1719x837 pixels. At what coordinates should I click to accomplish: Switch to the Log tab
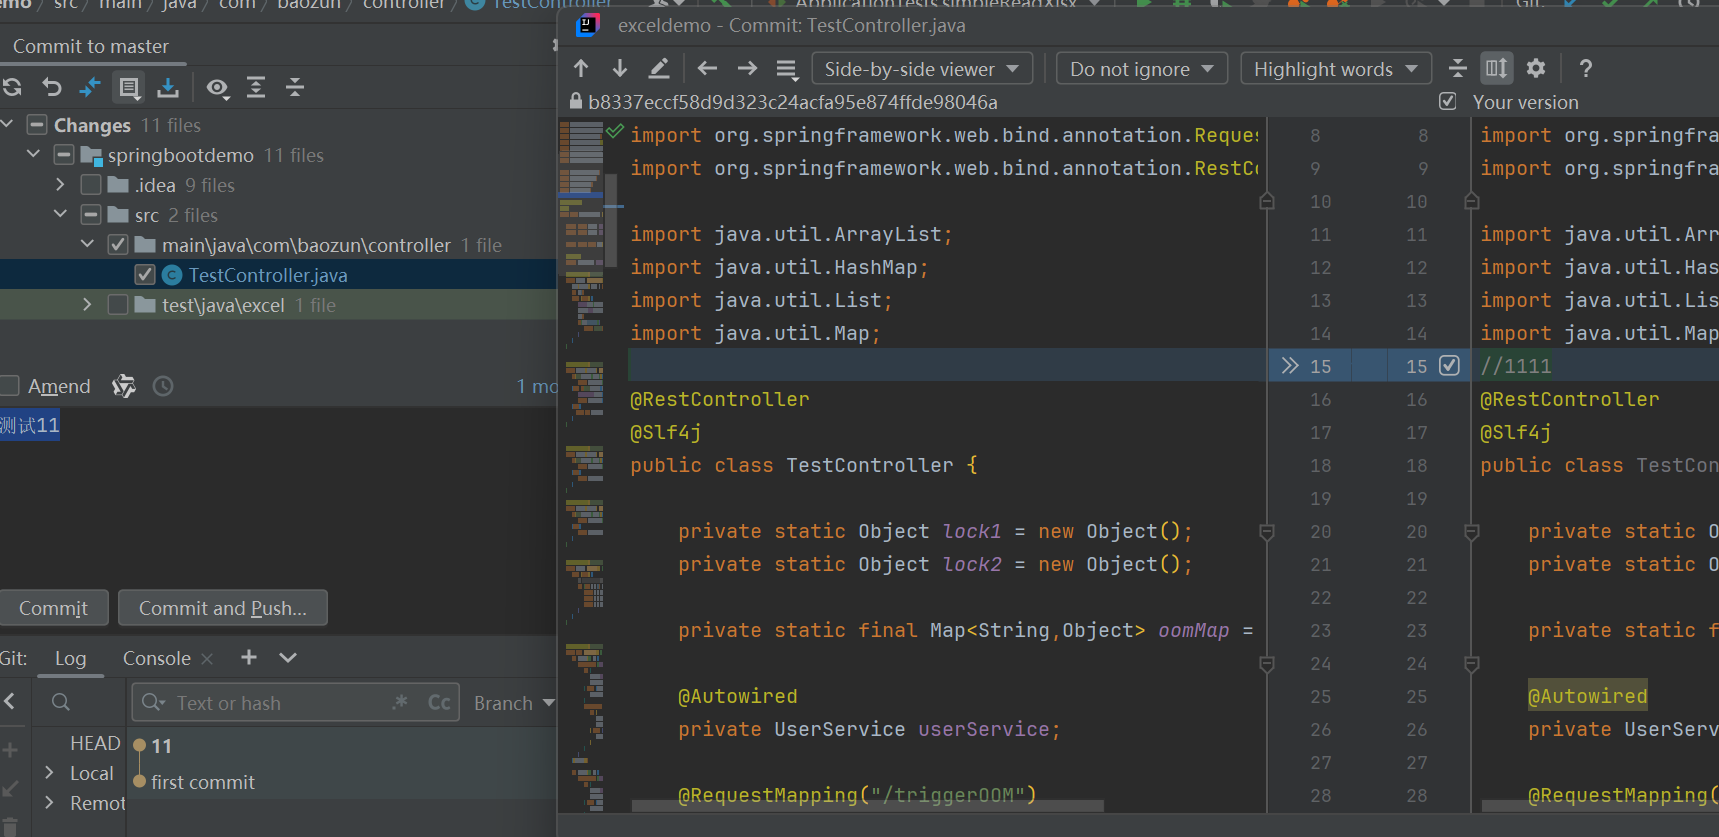click(70, 658)
